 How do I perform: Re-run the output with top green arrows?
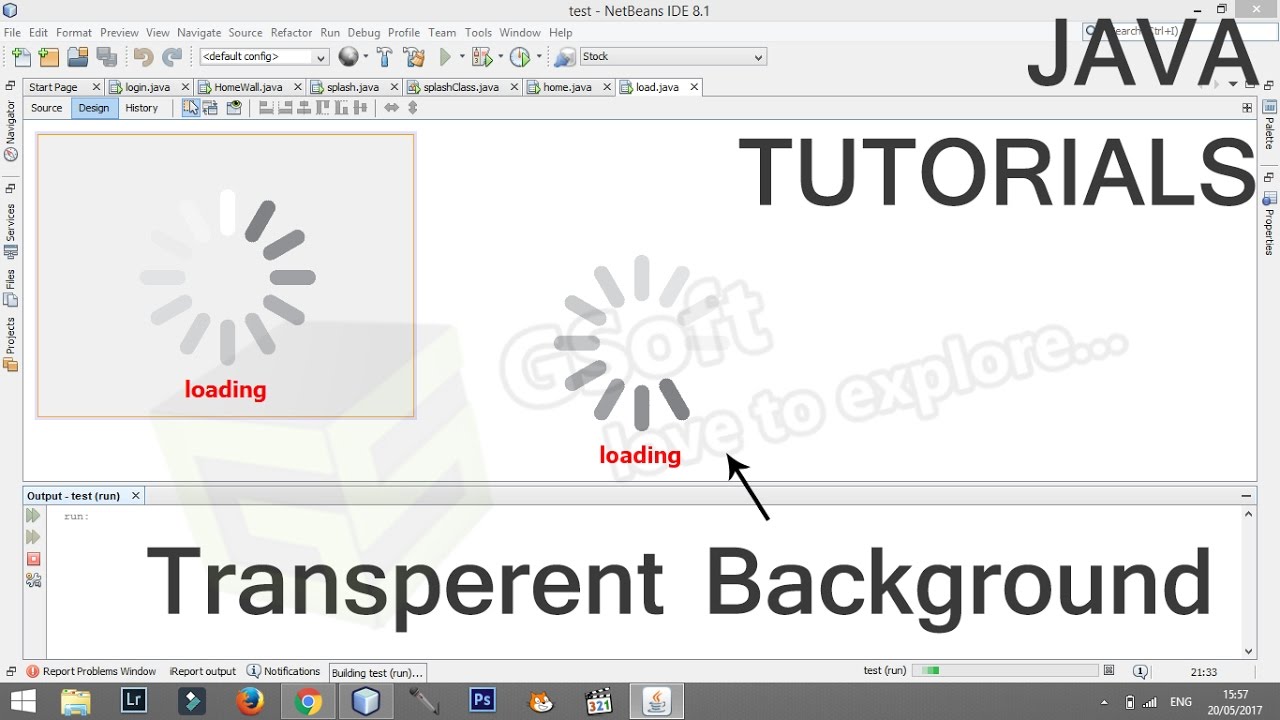click(33, 516)
